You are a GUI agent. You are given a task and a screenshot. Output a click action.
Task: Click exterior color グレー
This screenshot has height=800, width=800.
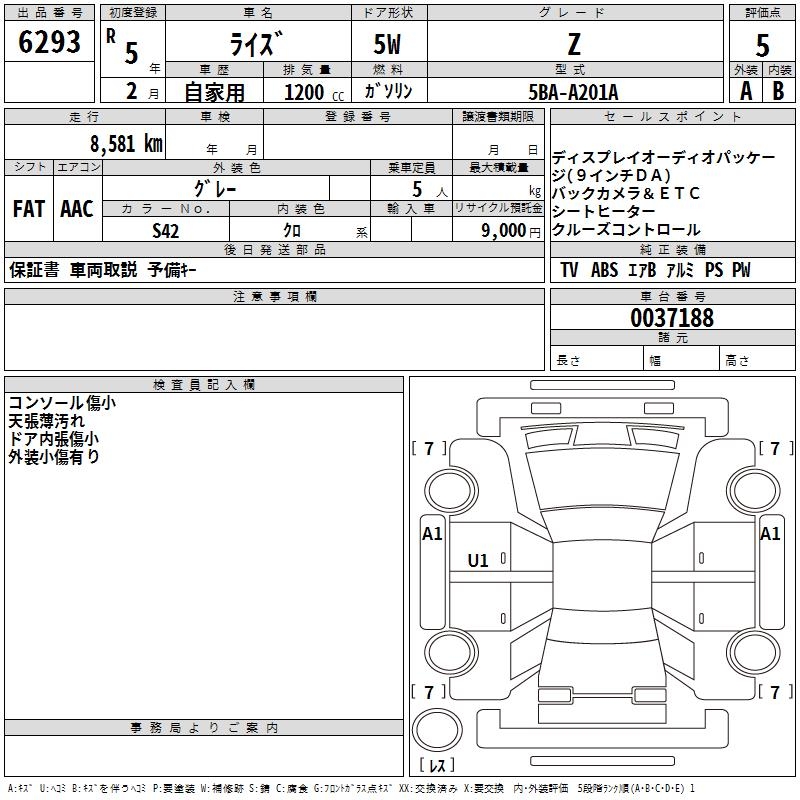point(215,189)
